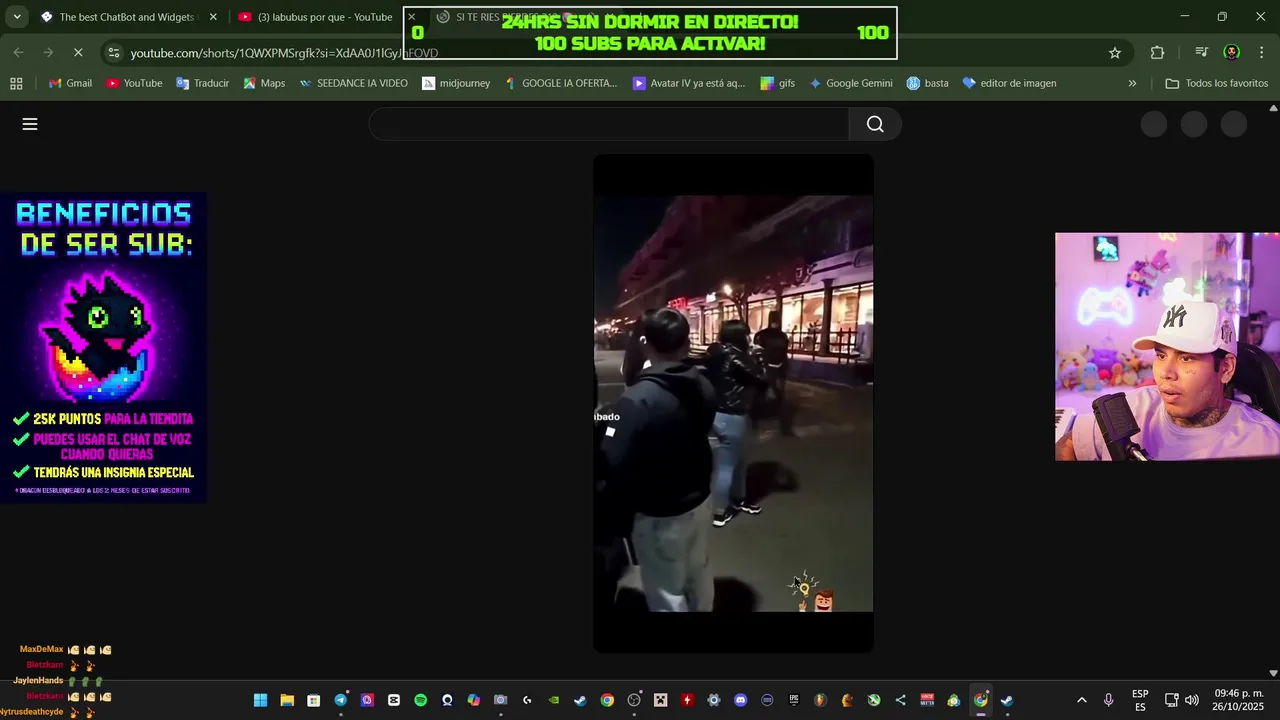Open Logitech G HUB from the taskbar
This screenshot has width=1280, height=720.
tap(527, 700)
